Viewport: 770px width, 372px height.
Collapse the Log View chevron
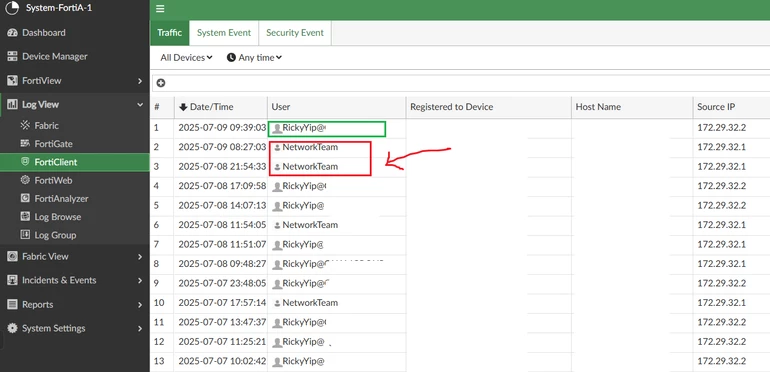click(140, 105)
